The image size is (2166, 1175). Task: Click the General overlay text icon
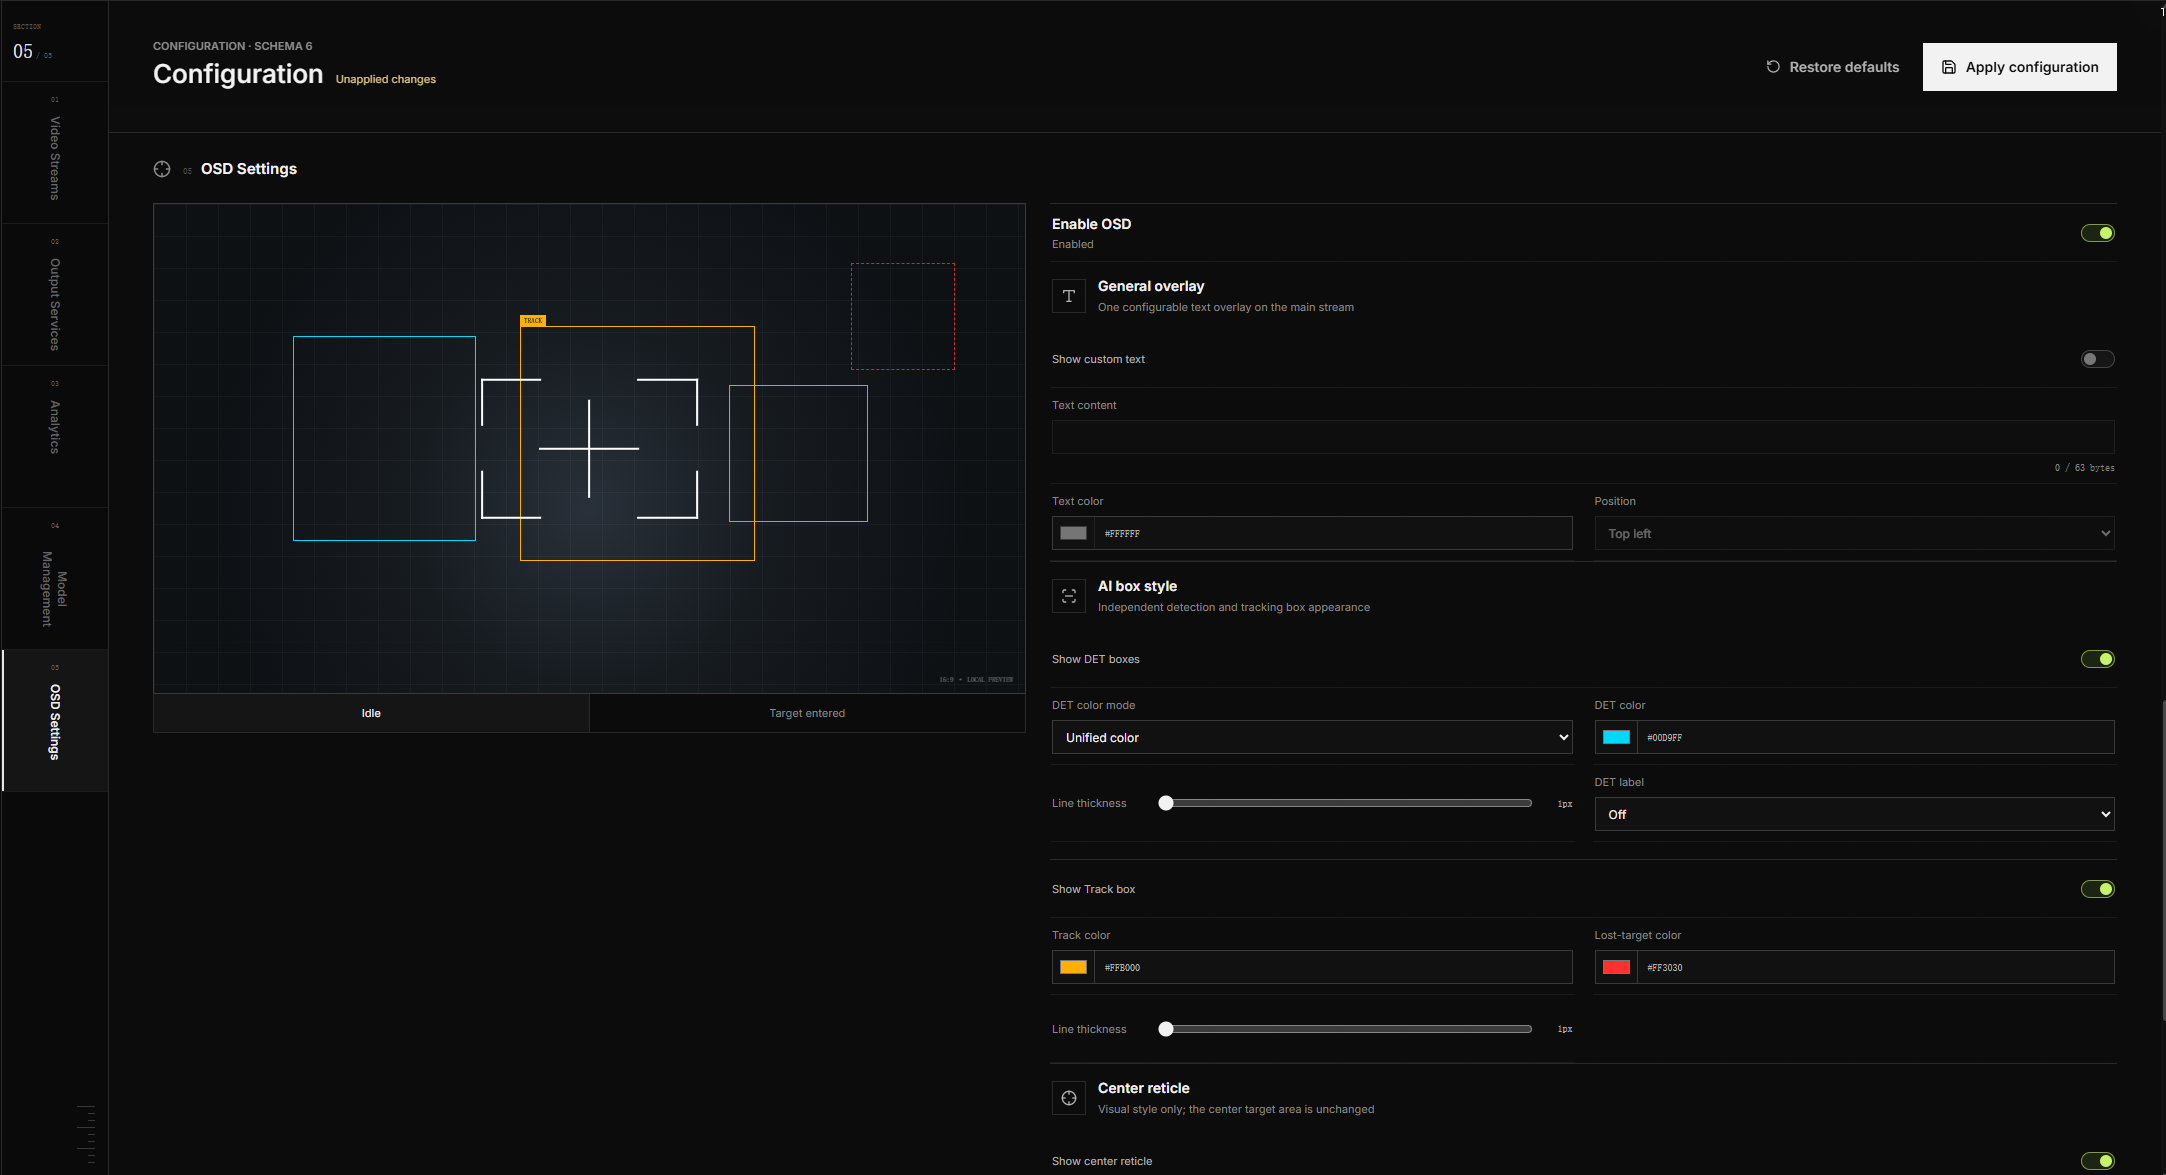pyautogui.click(x=1069, y=296)
